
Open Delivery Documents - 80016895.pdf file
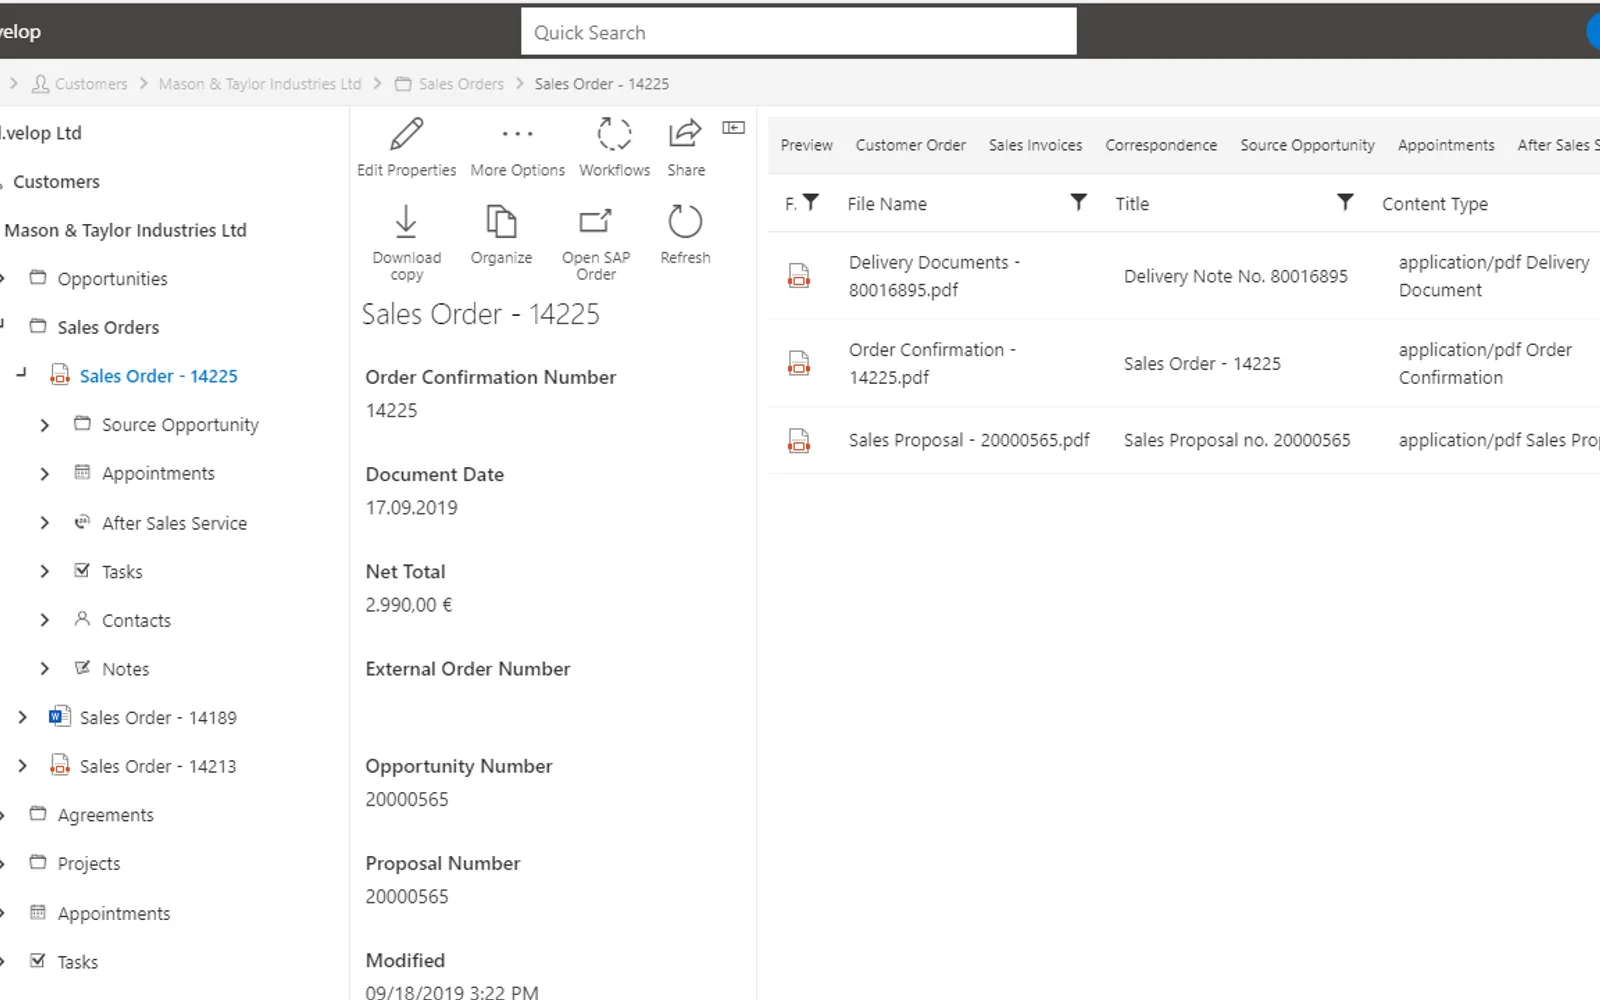[934, 276]
